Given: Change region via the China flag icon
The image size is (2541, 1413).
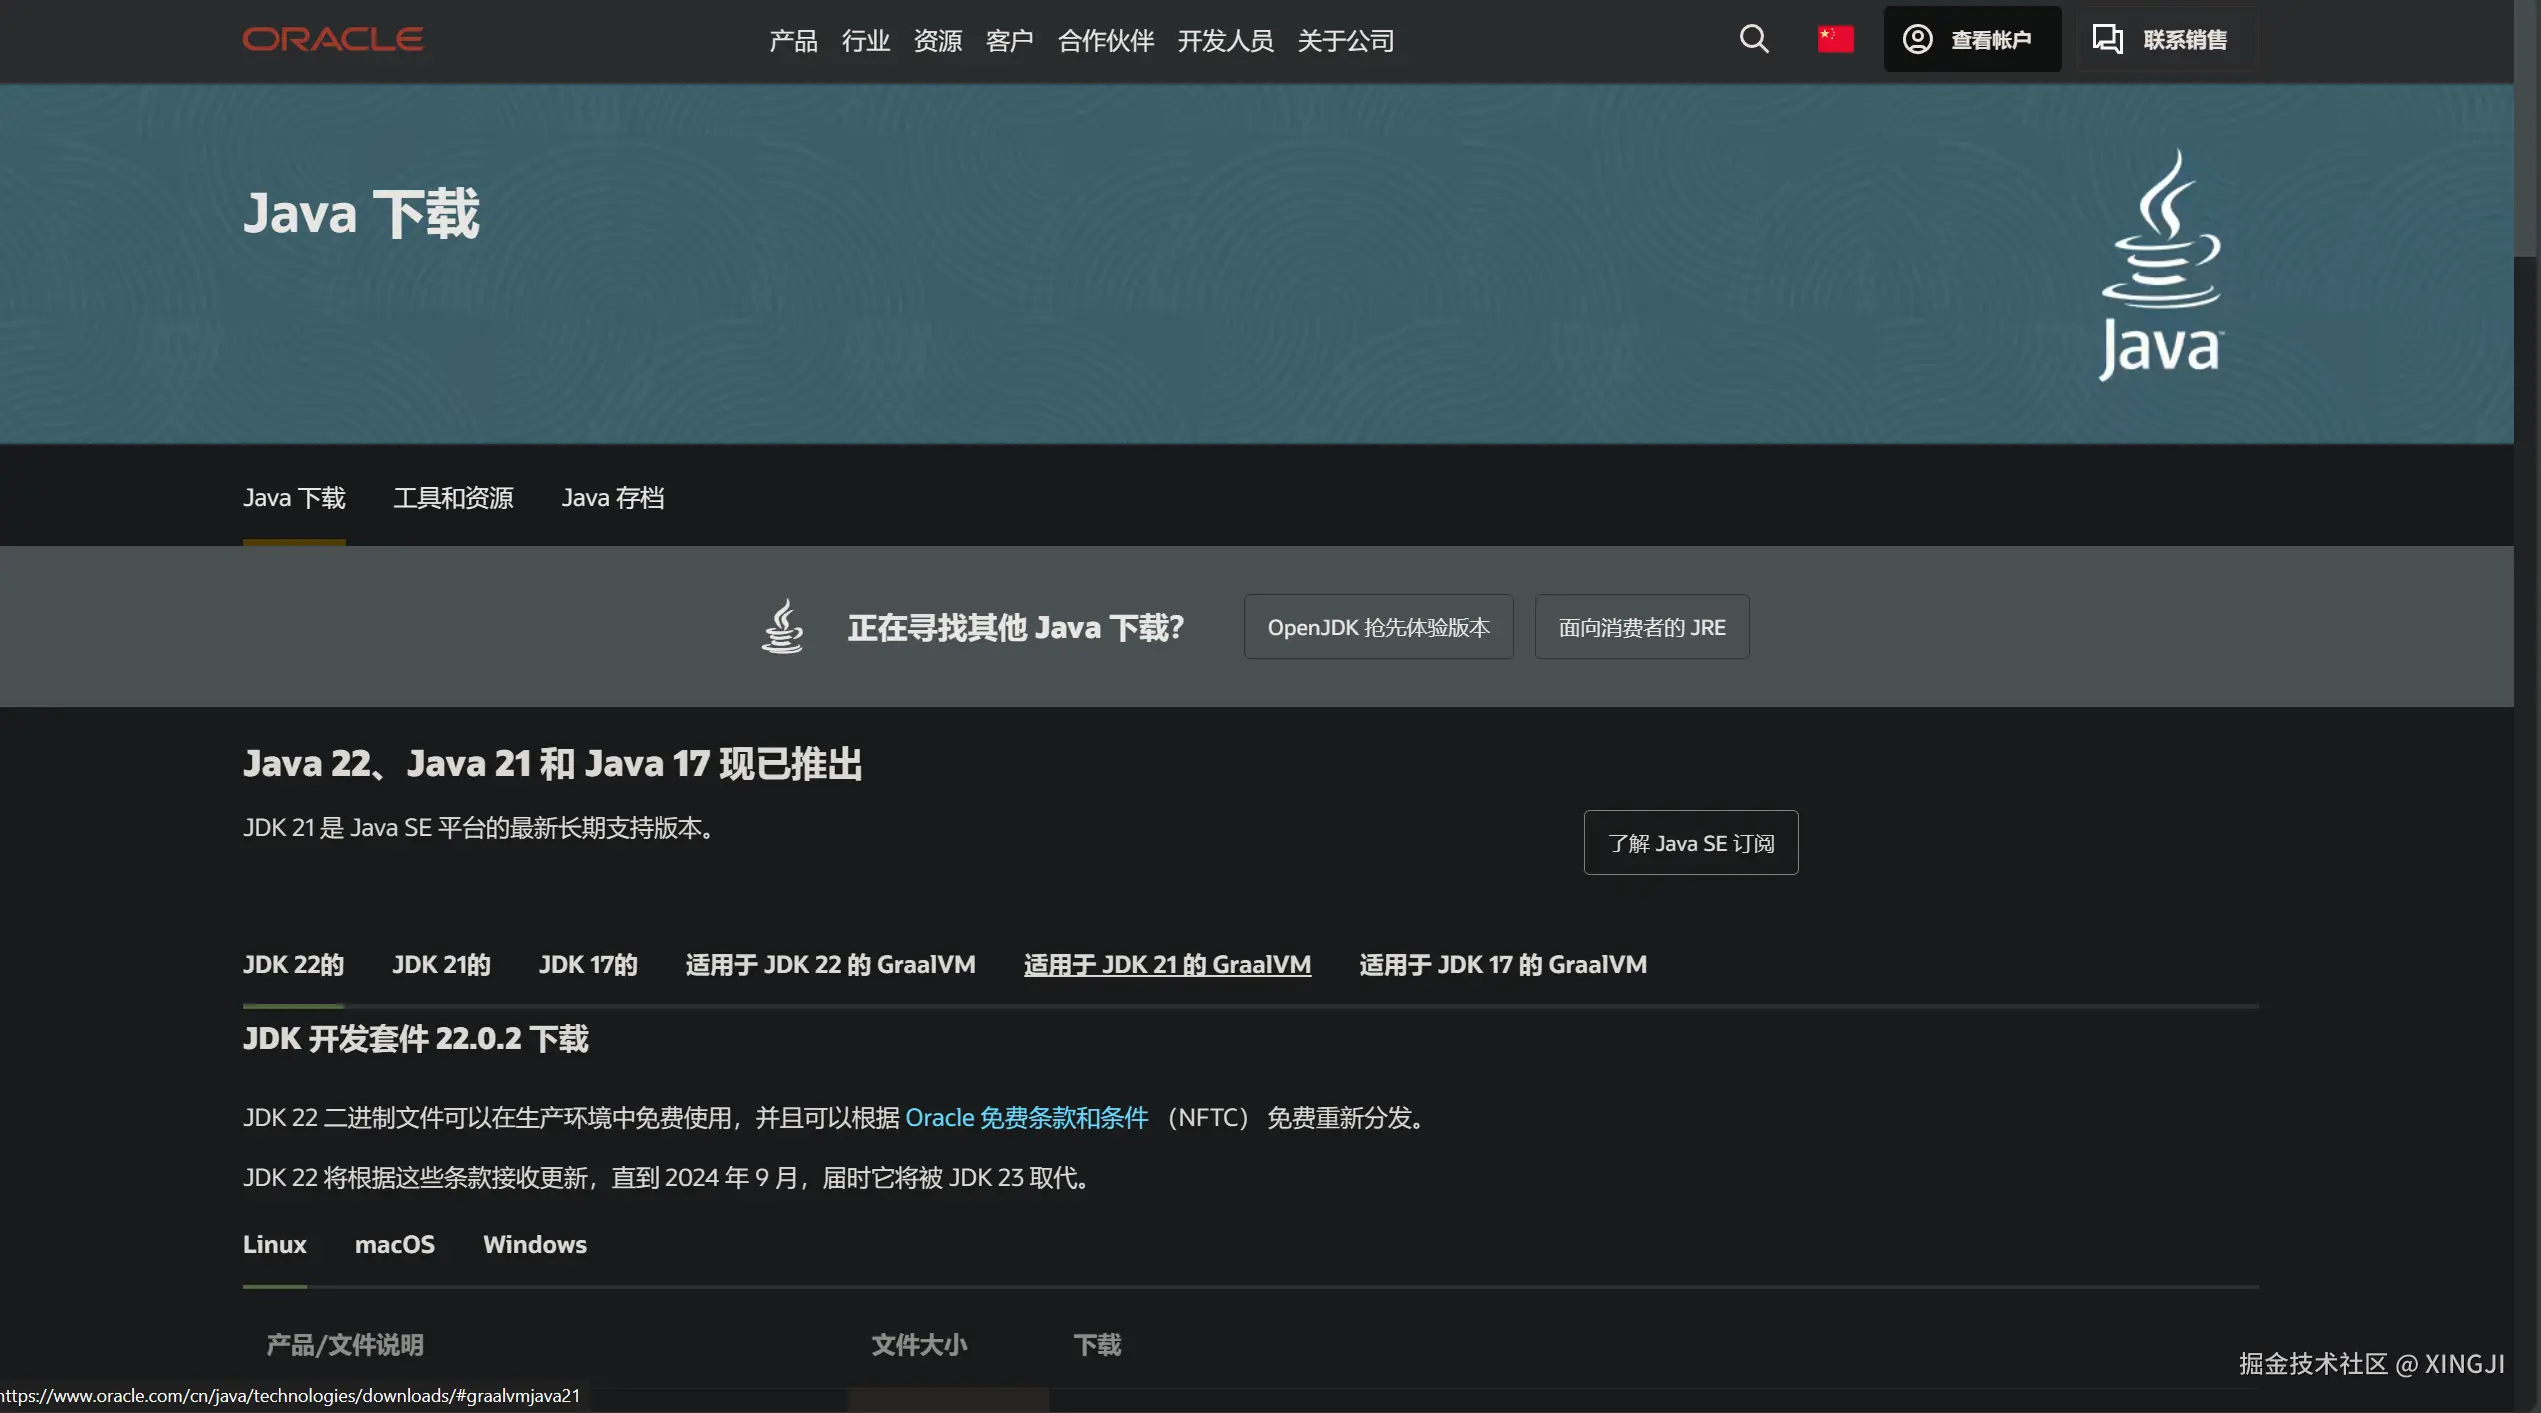Looking at the screenshot, I should tap(1836, 39).
